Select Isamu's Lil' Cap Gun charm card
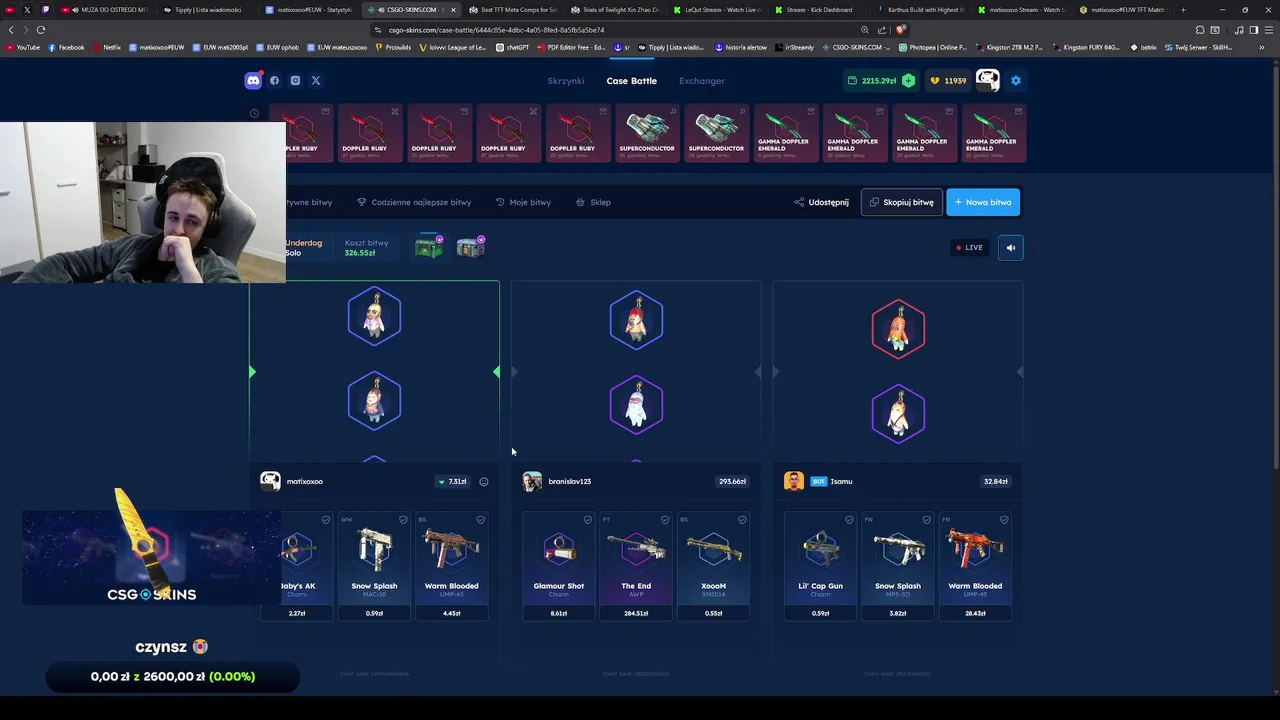 click(820, 566)
